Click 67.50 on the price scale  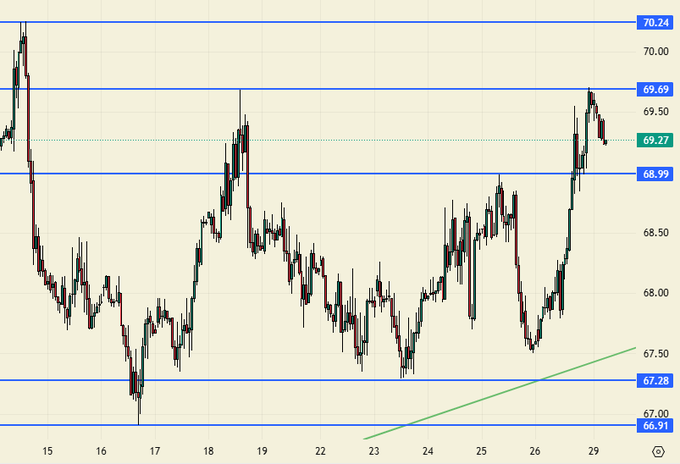656,353
